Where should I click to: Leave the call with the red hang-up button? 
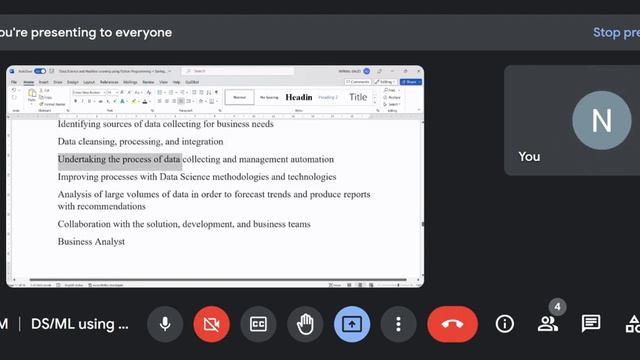point(452,324)
